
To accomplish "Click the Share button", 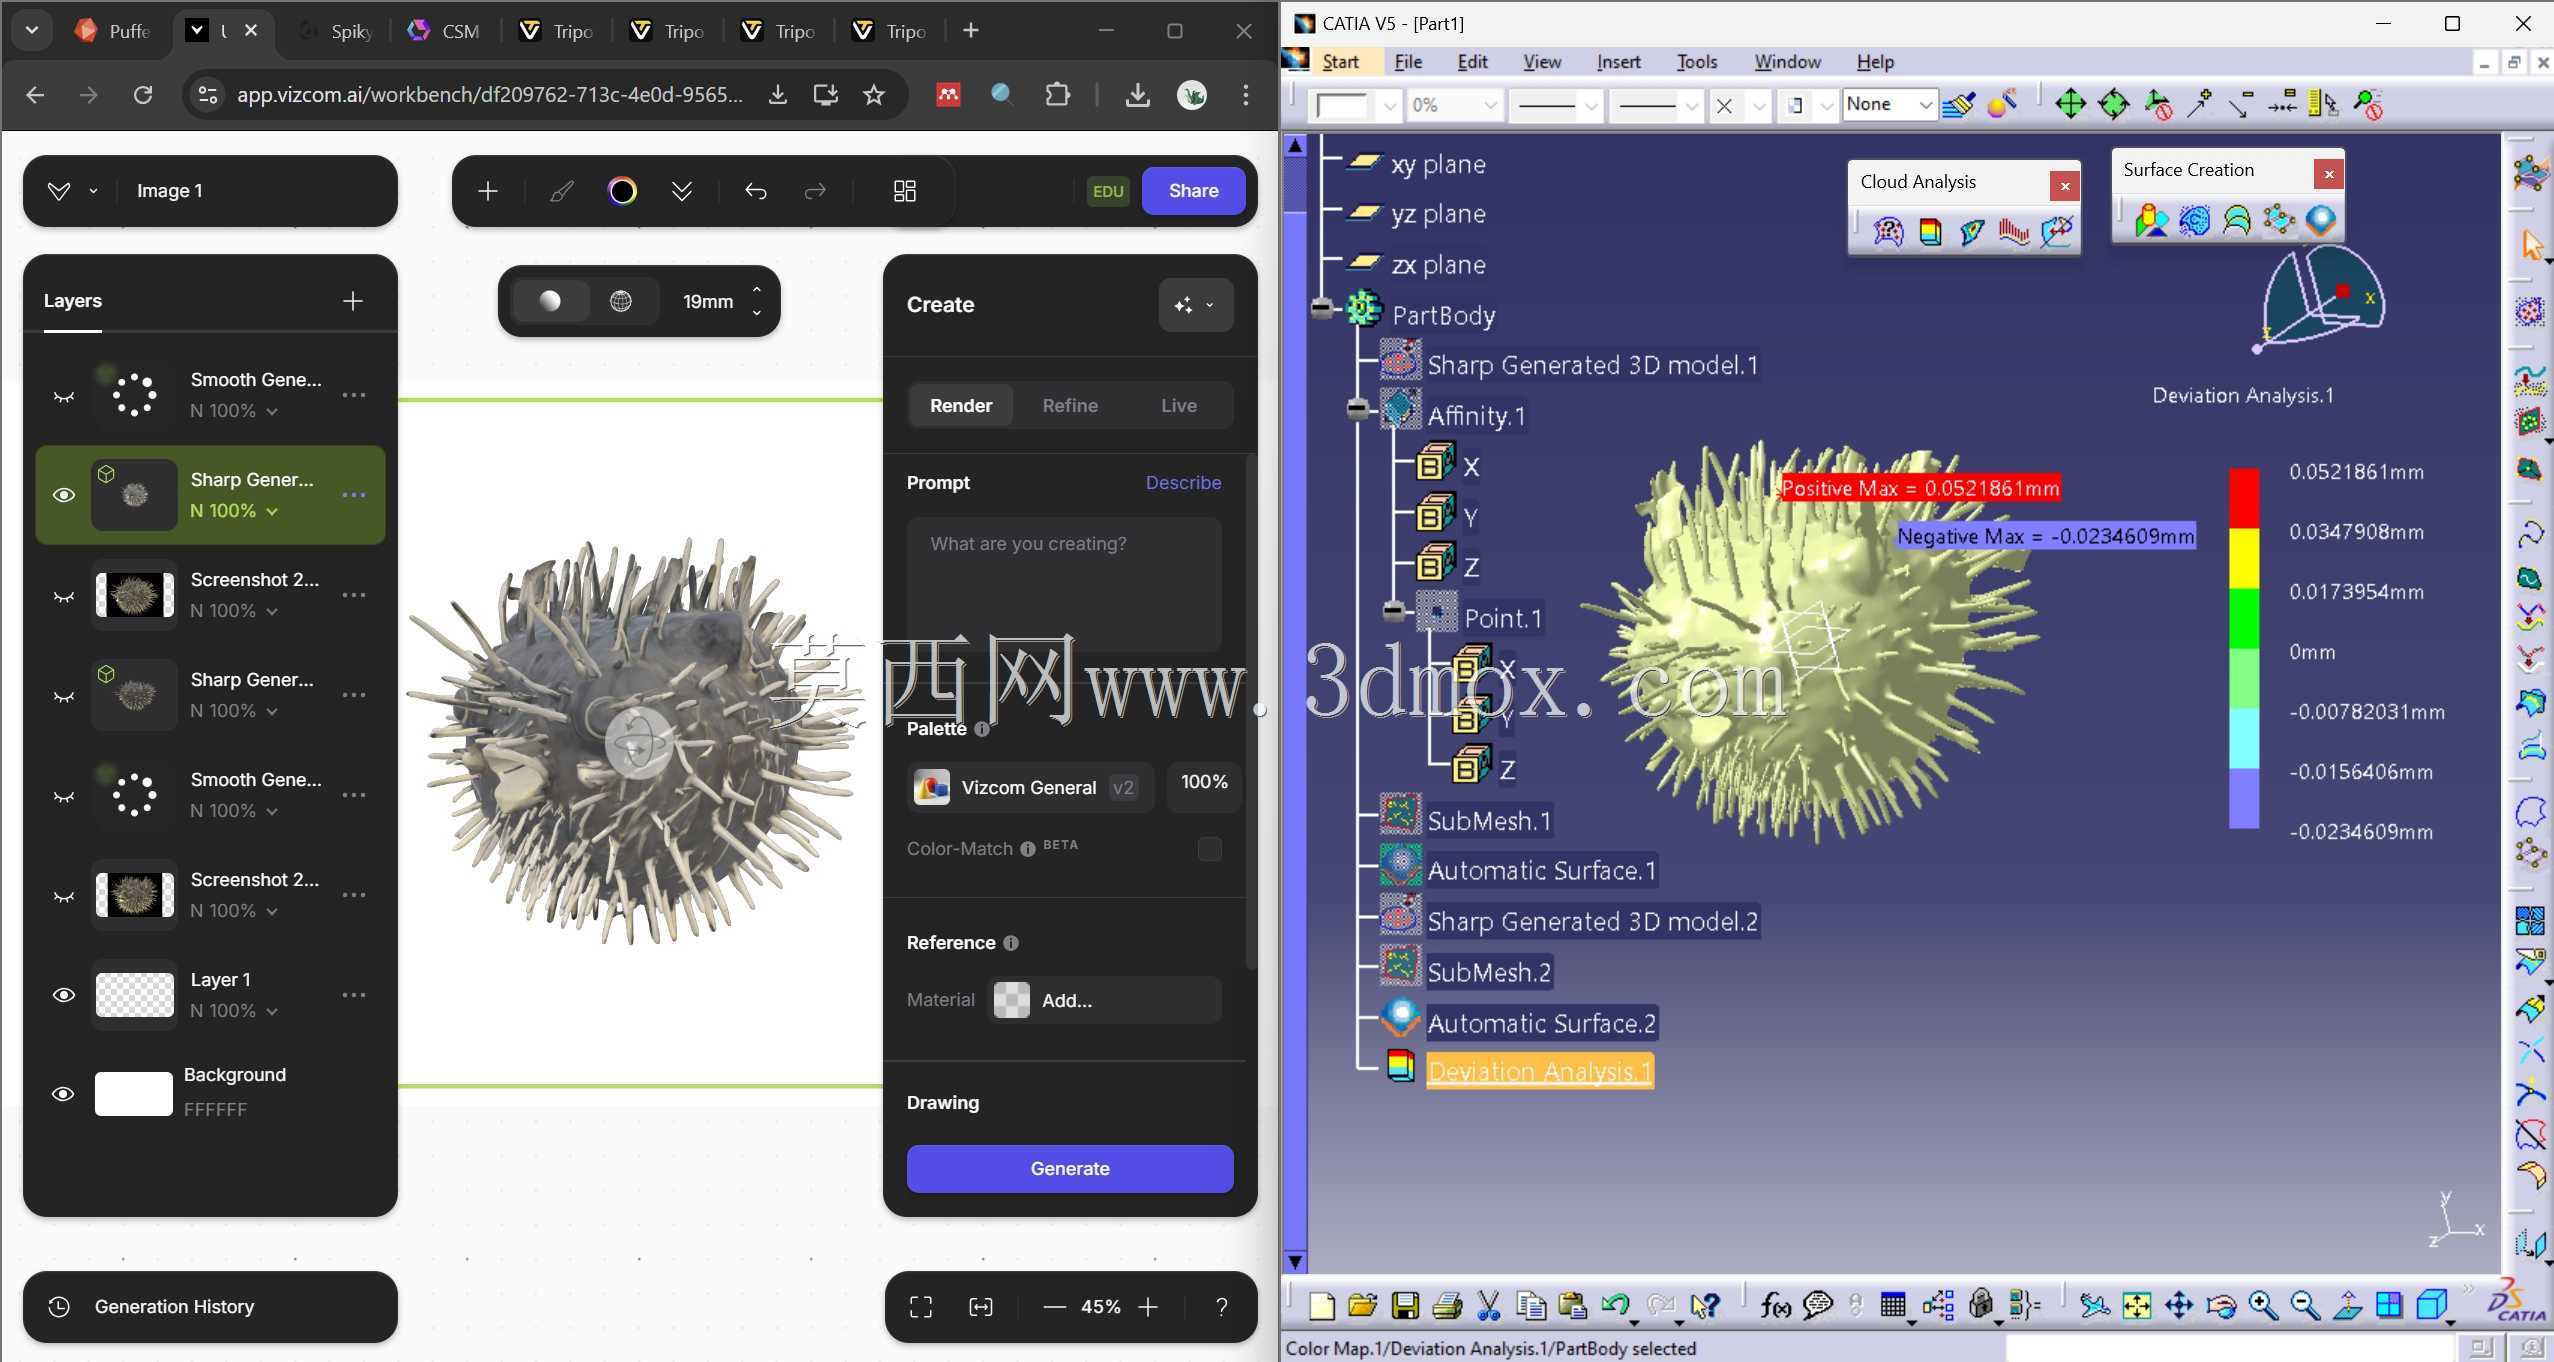I will tap(1193, 191).
